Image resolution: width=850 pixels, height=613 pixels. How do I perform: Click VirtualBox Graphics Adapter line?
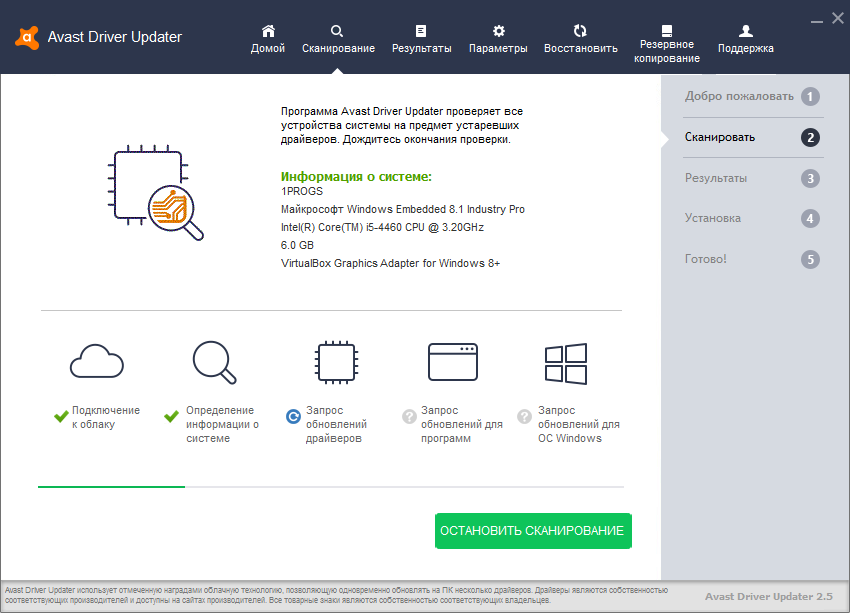(x=390, y=263)
